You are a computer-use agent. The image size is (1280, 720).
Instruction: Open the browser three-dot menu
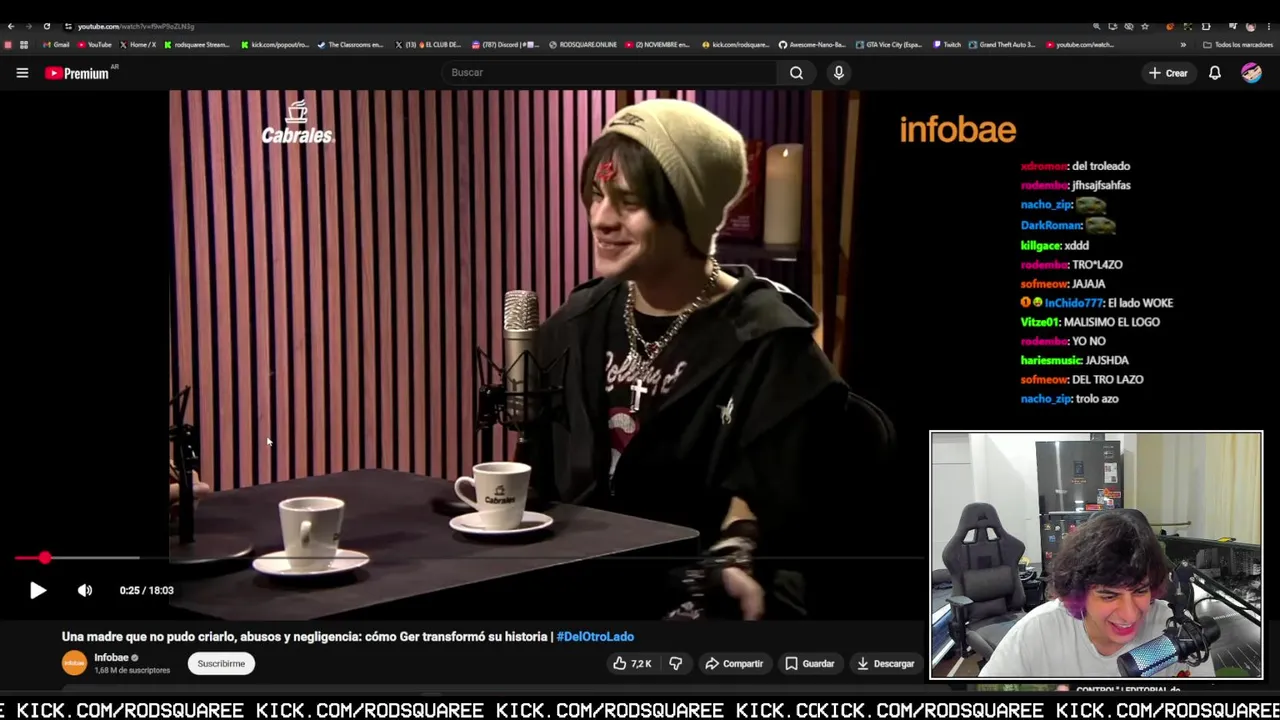click(x=1268, y=26)
